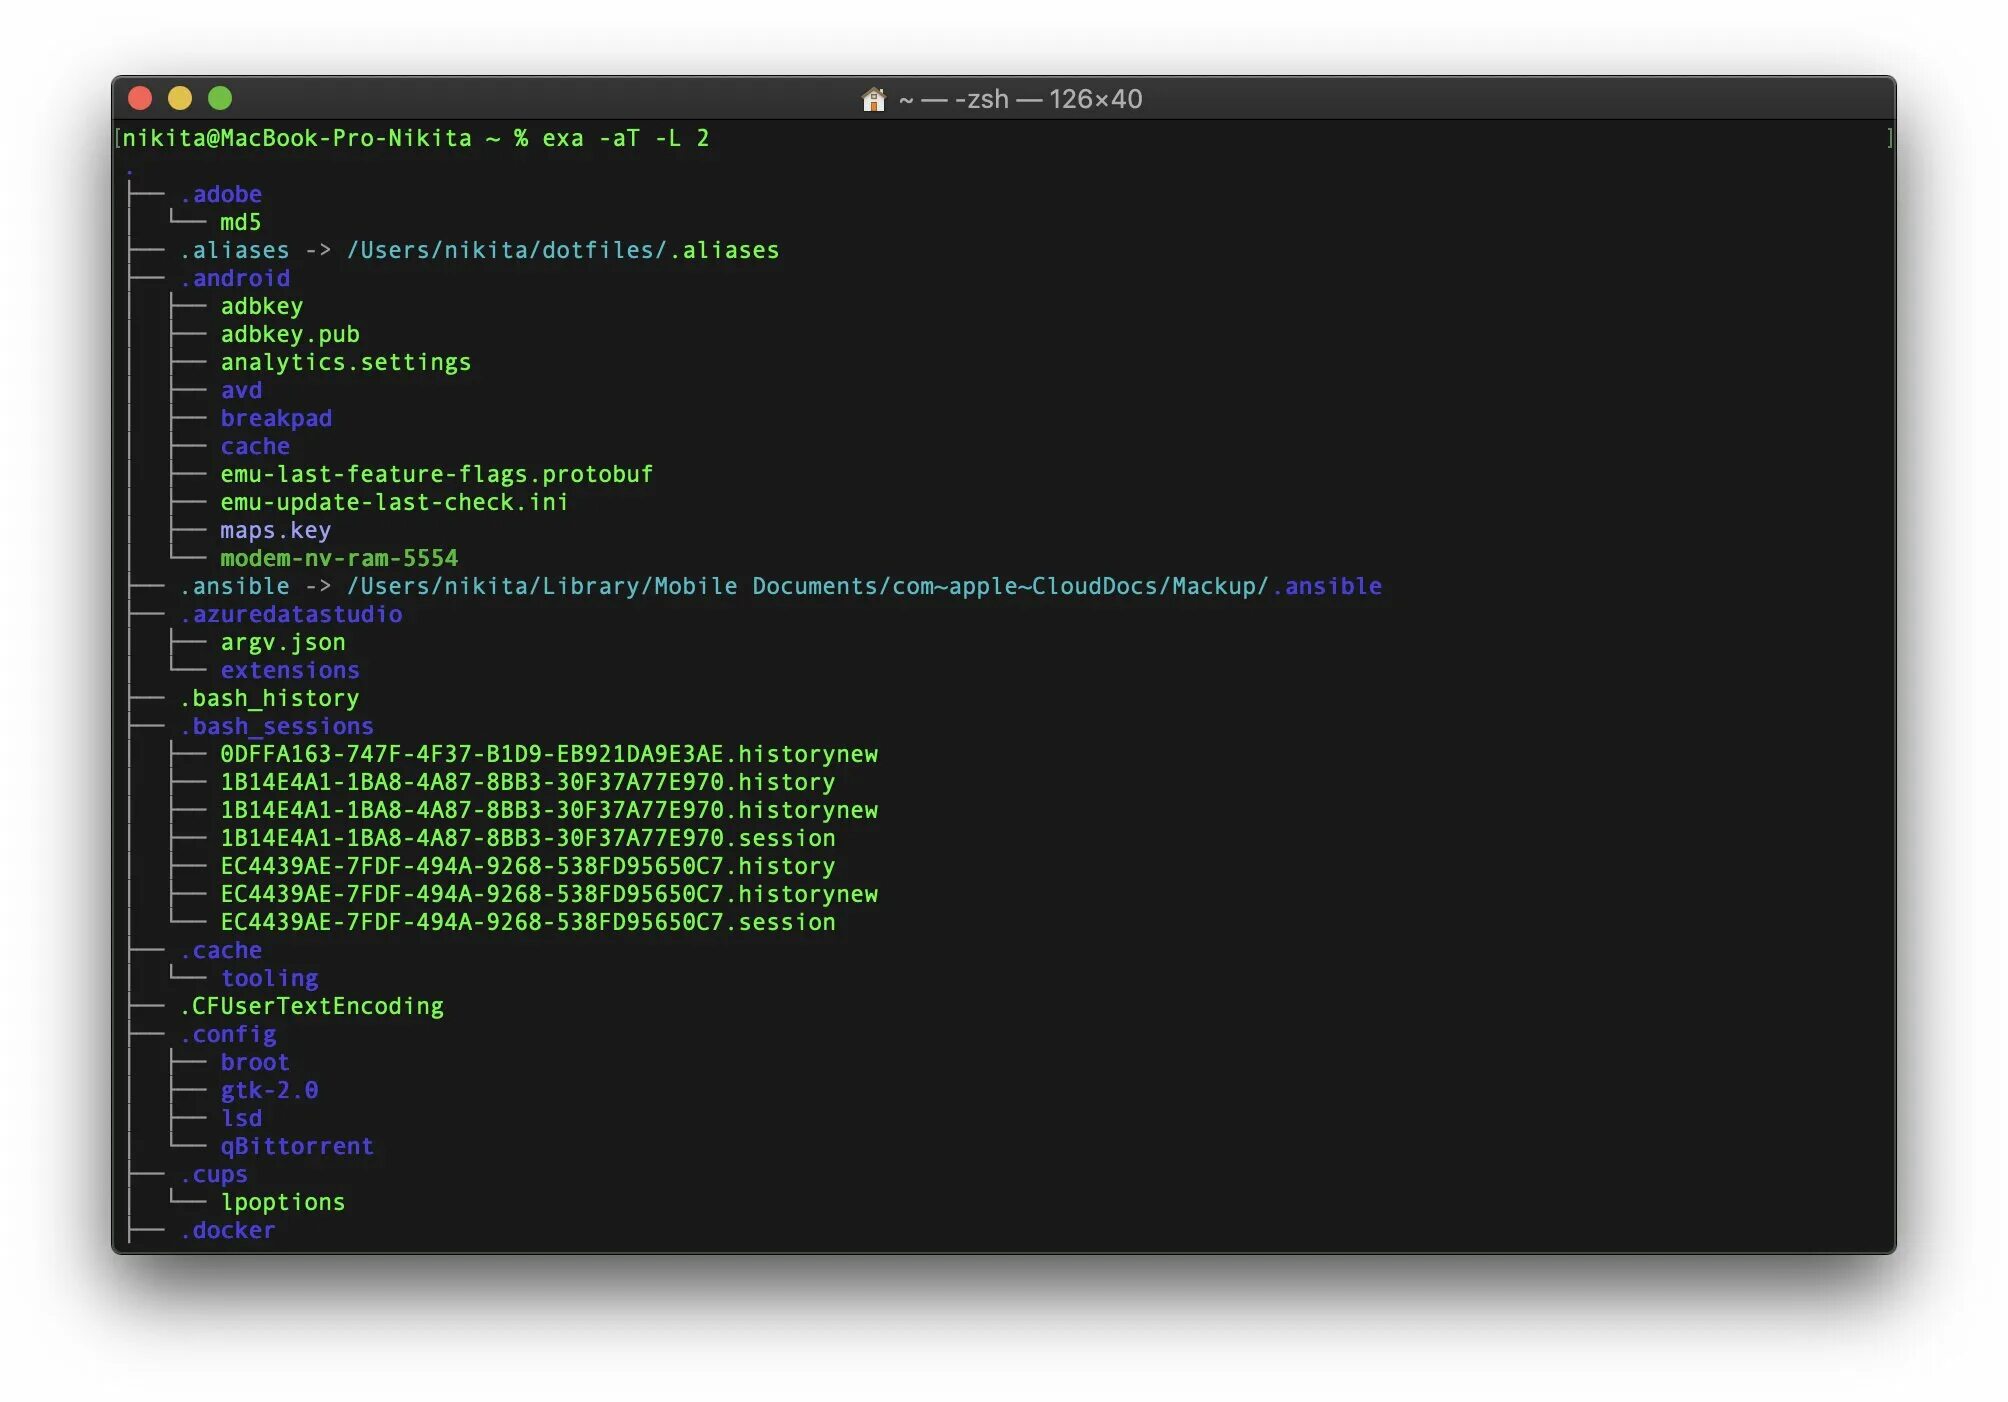Click the lpoptions file under .cups
2008x1402 pixels.
pos(283,1202)
